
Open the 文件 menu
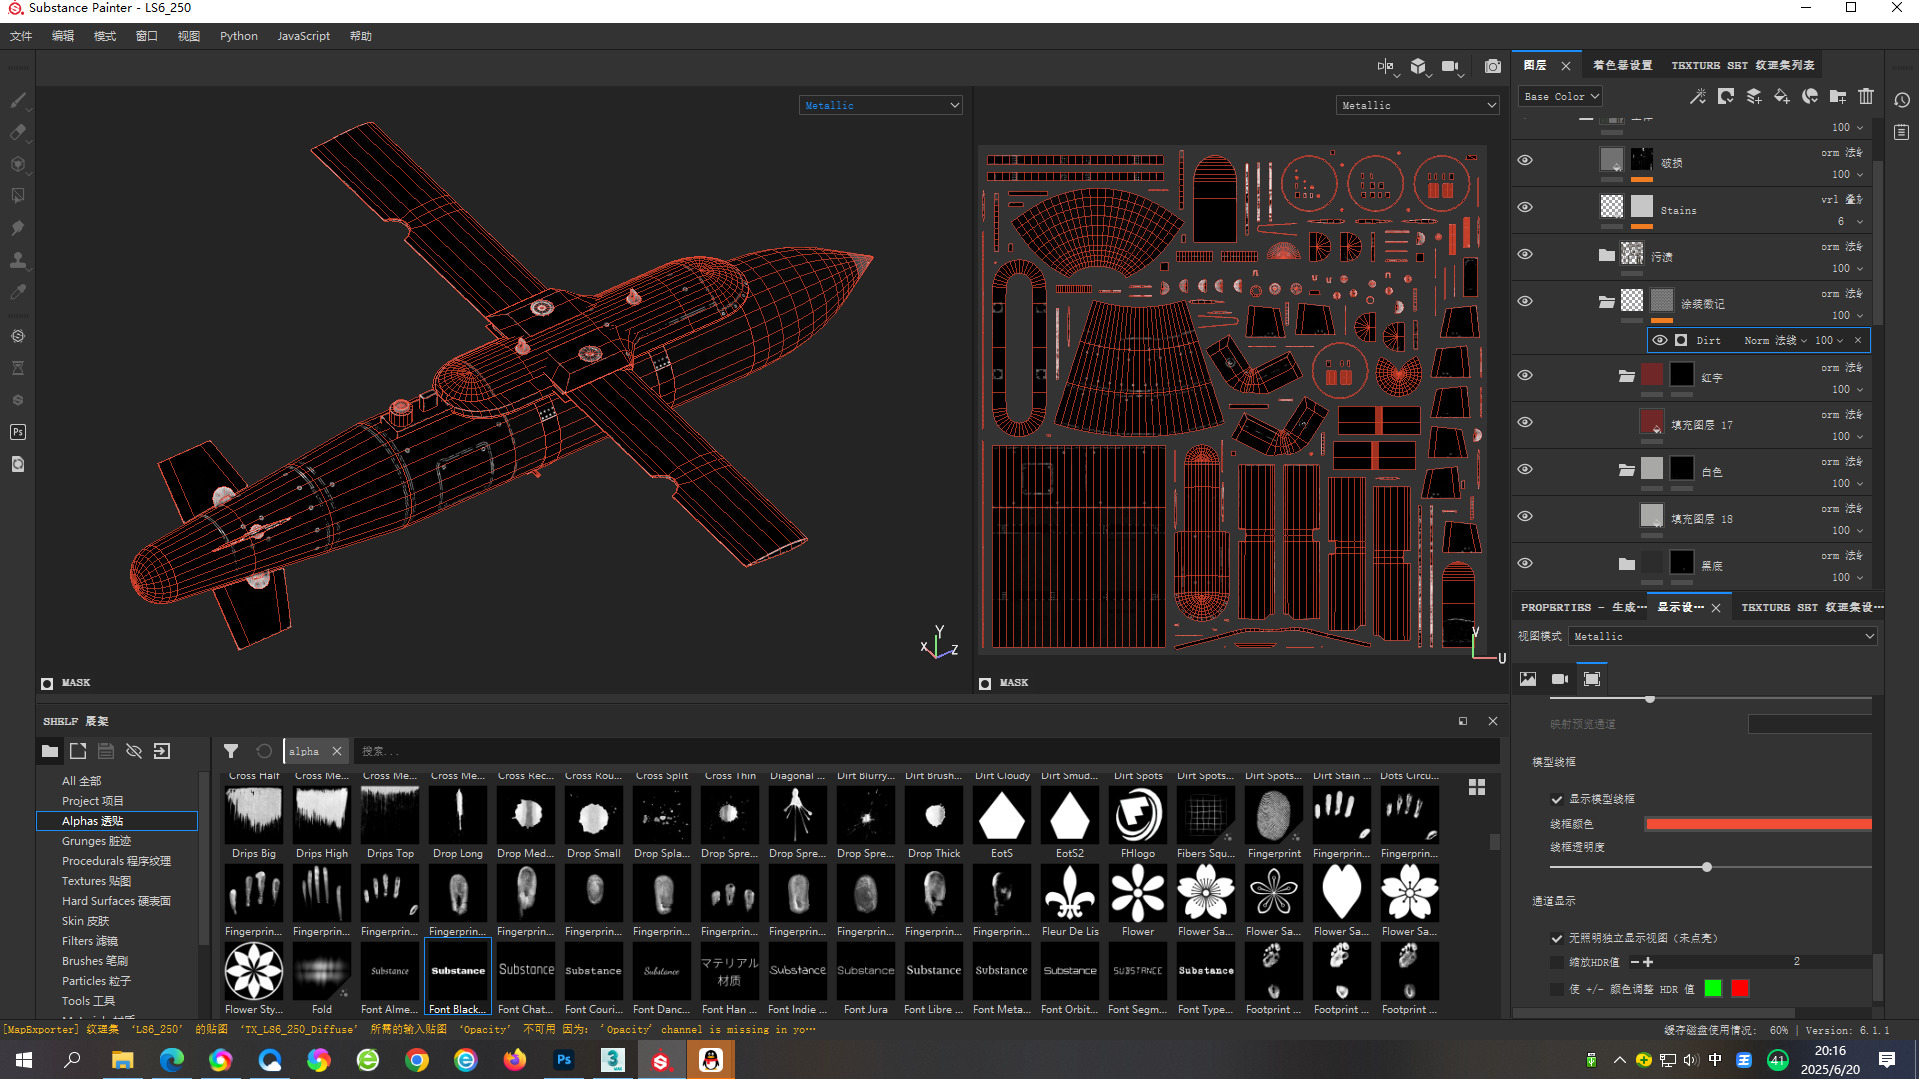(21, 36)
